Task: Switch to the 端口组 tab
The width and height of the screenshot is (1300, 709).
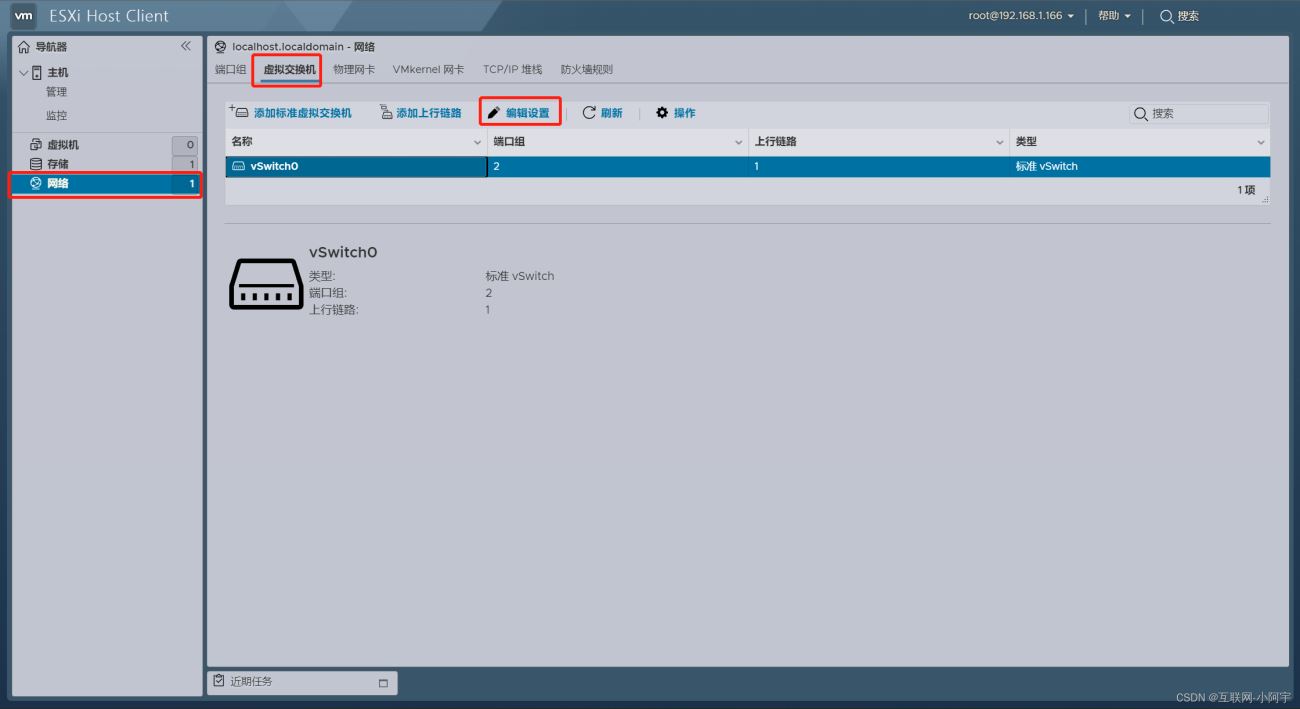Action: (x=230, y=70)
